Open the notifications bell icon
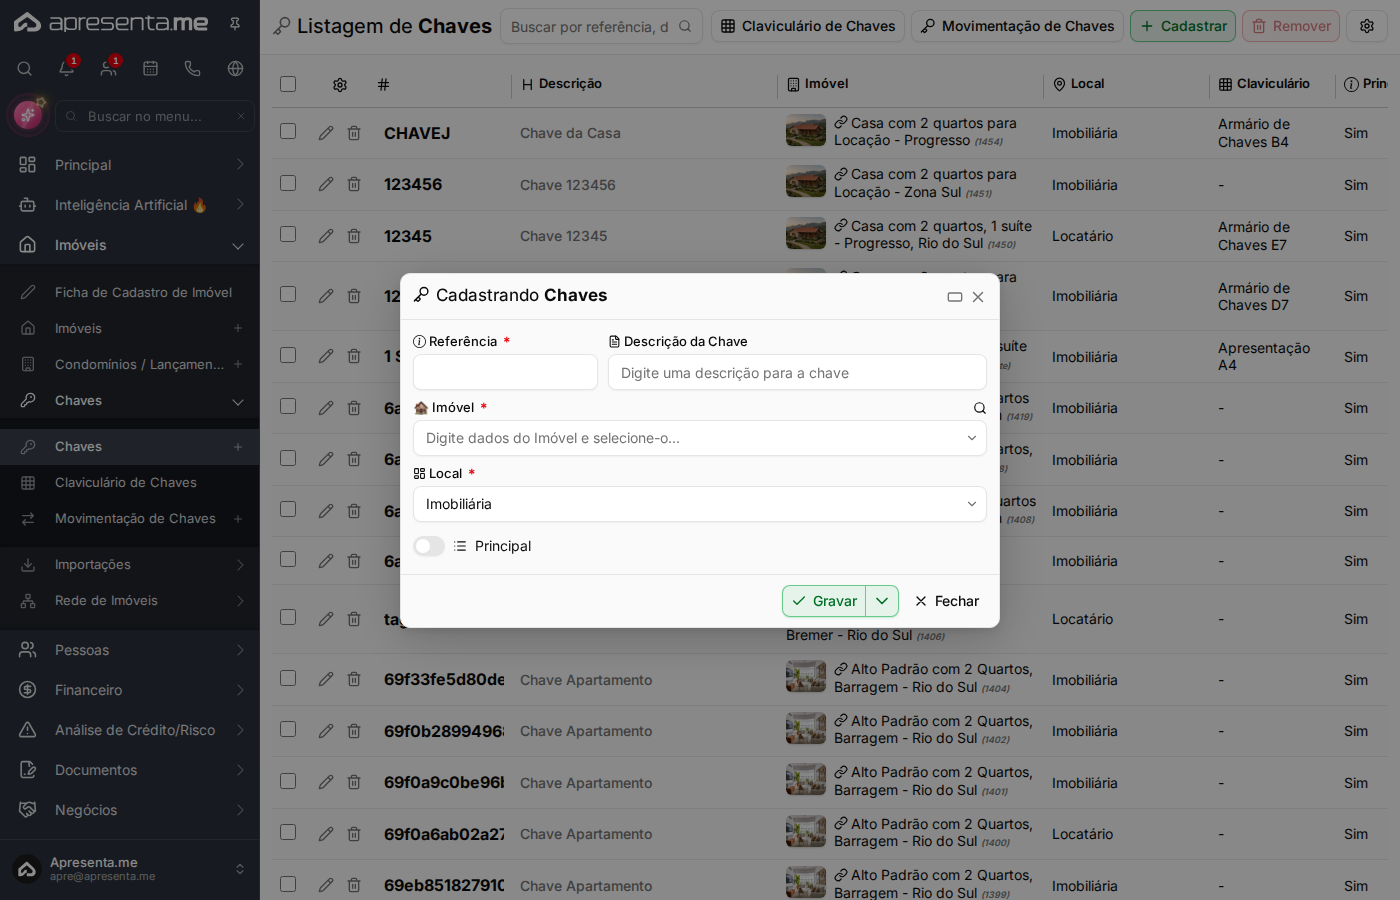Viewport: 1400px width, 900px height. 67,68
